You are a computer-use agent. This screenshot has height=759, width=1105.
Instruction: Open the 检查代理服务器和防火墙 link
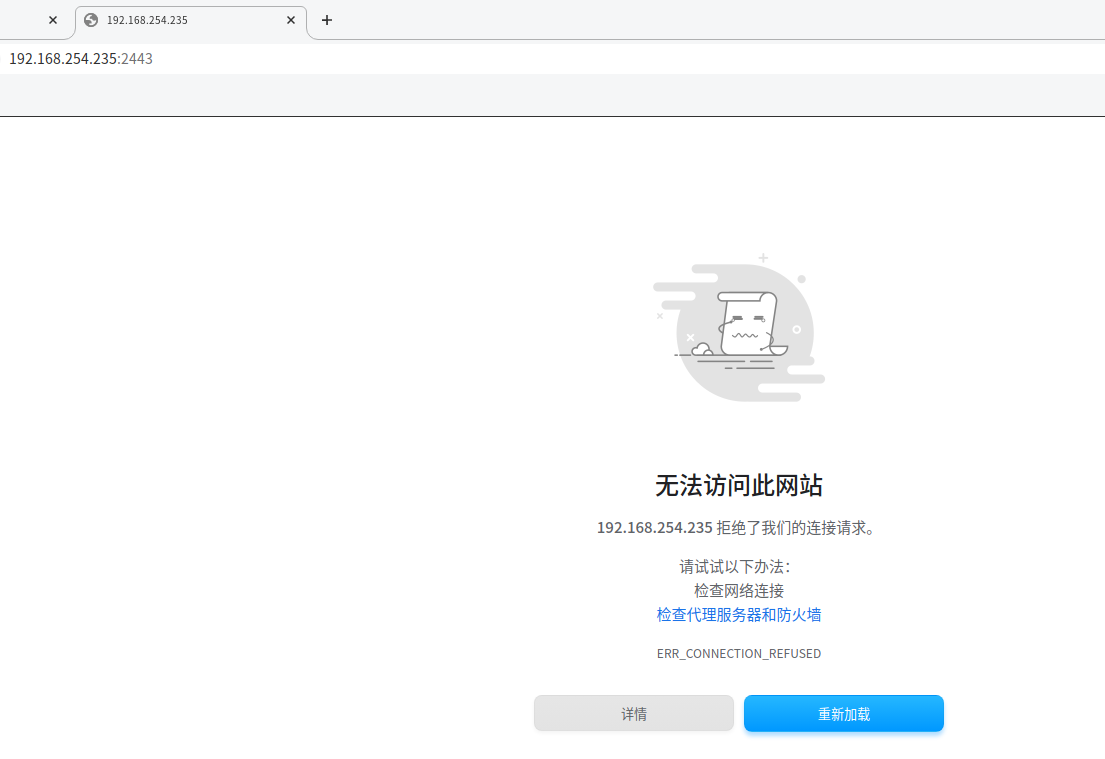click(x=739, y=615)
